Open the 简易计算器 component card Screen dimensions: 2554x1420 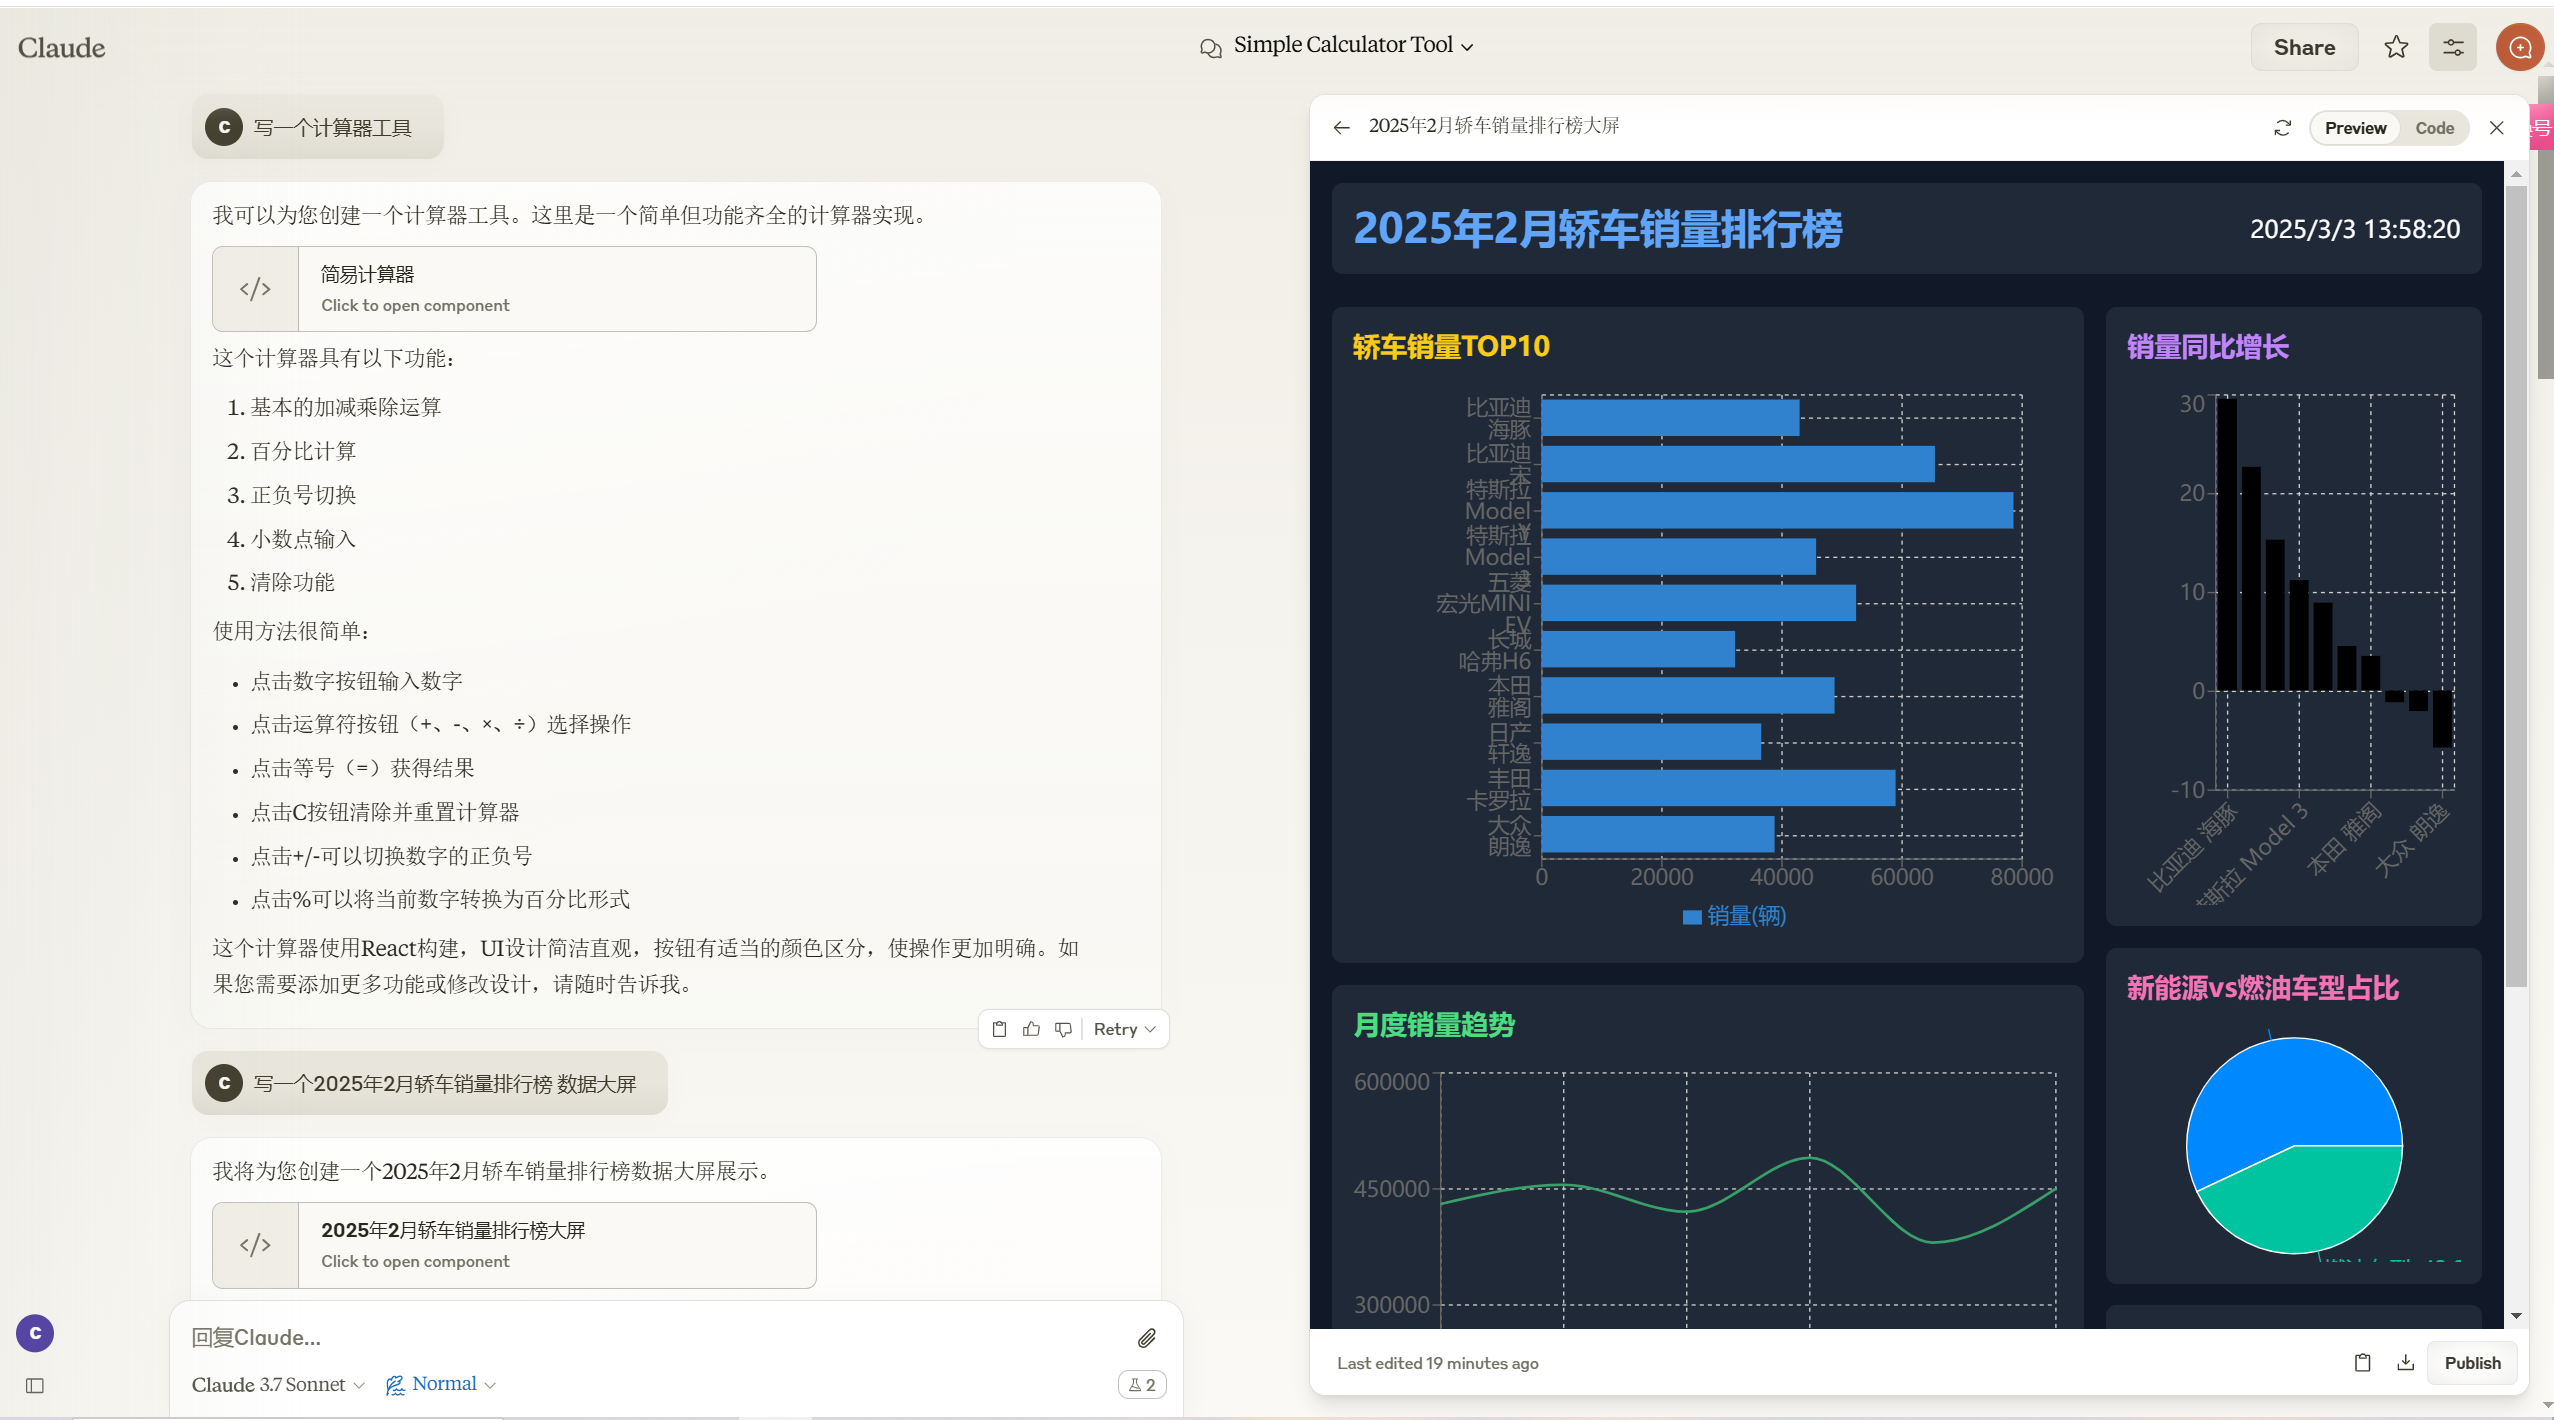(x=514, y=289)
